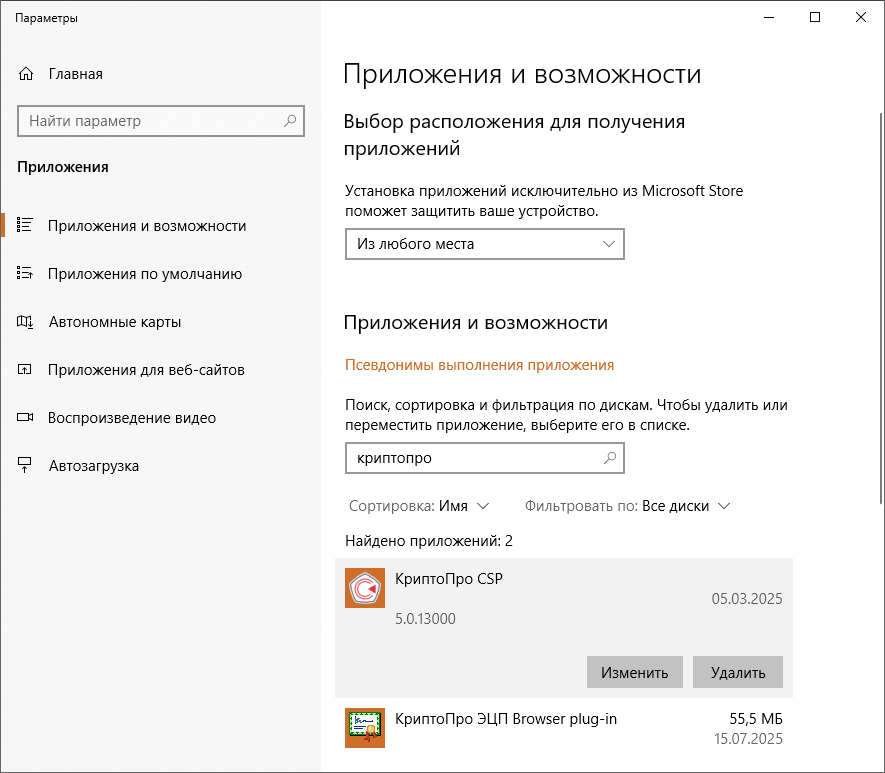This screenshot has height=773, width=885.
Task: Close the Параметры window
Action: 861,17
